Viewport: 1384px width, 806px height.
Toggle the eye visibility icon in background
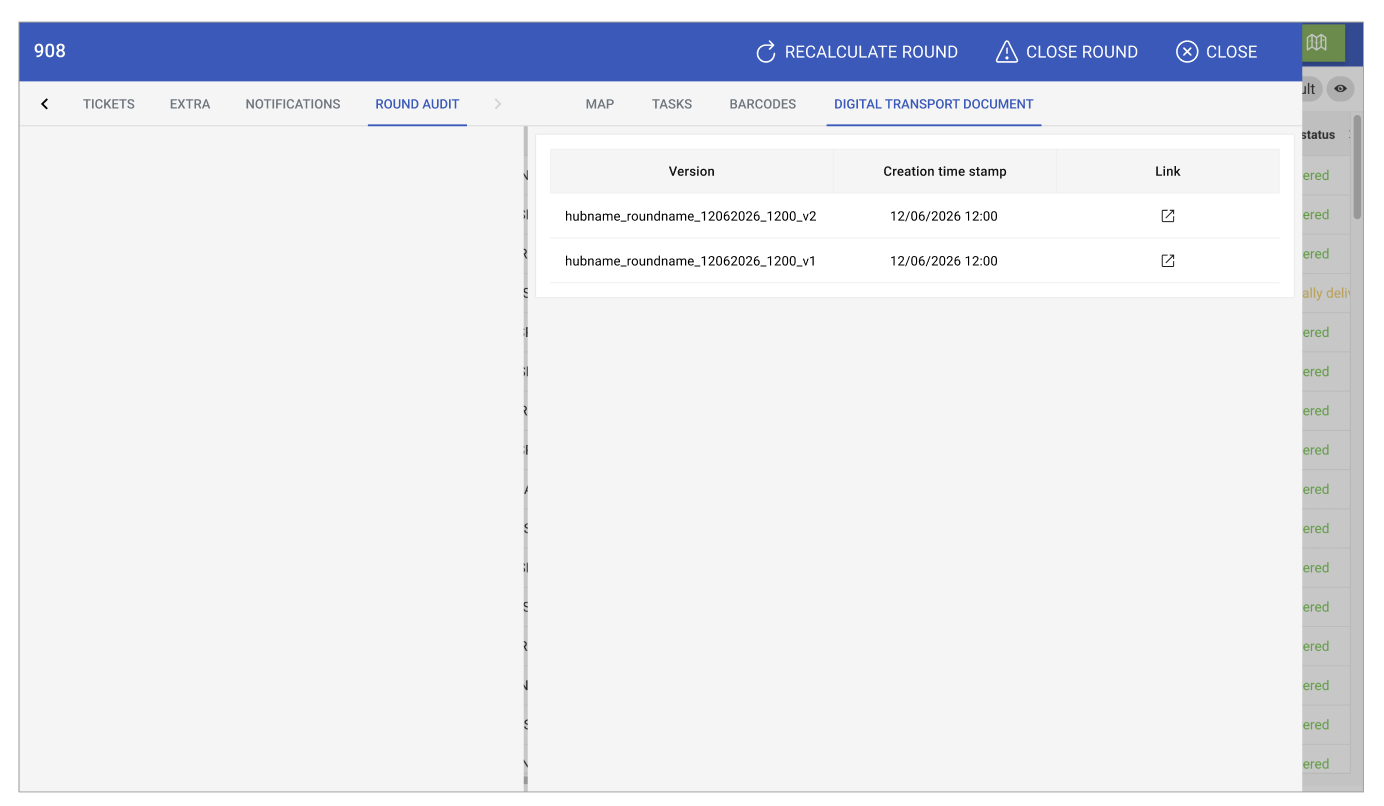(x=1340, y=89)
